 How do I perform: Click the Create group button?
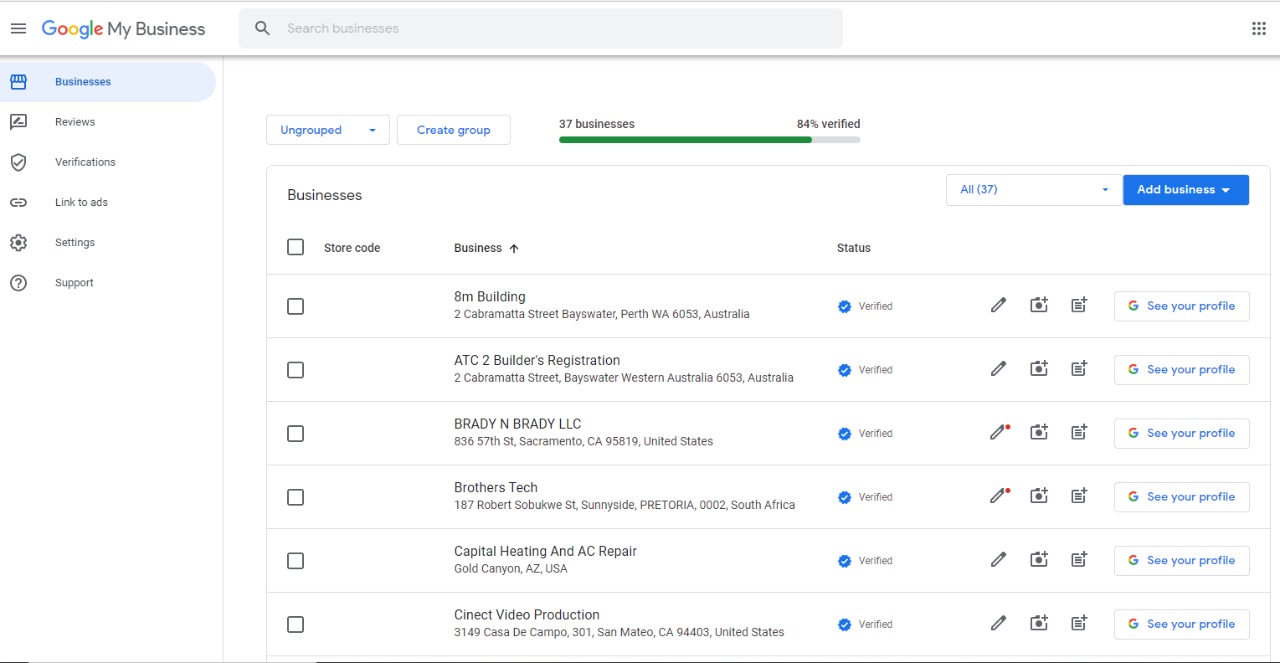(454, 130)
